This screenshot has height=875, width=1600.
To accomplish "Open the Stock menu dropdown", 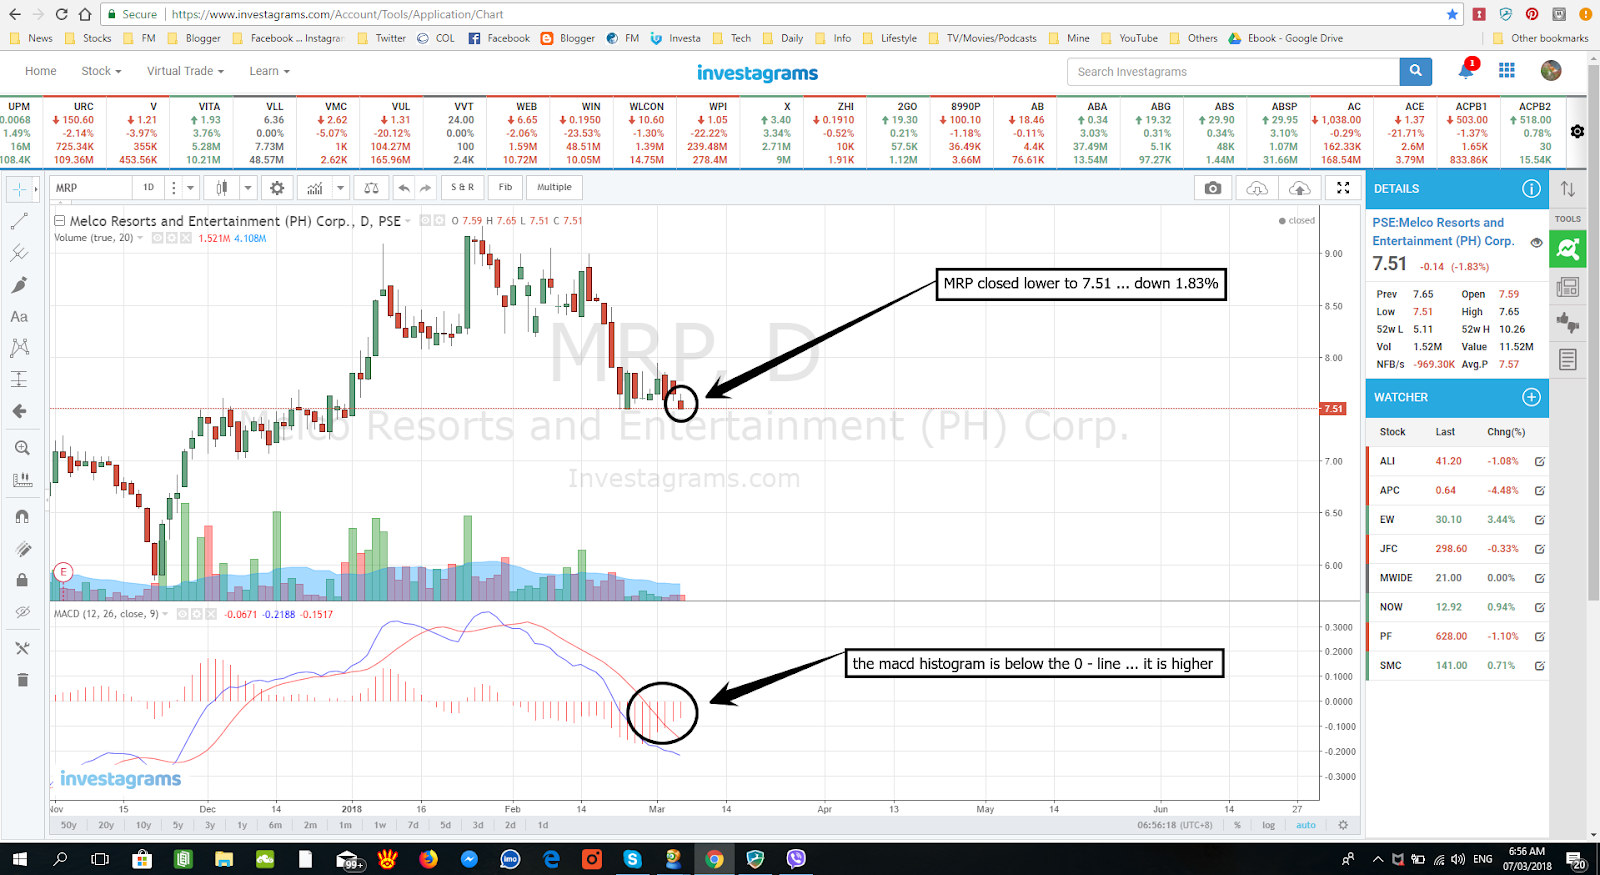I will (101, 71).
